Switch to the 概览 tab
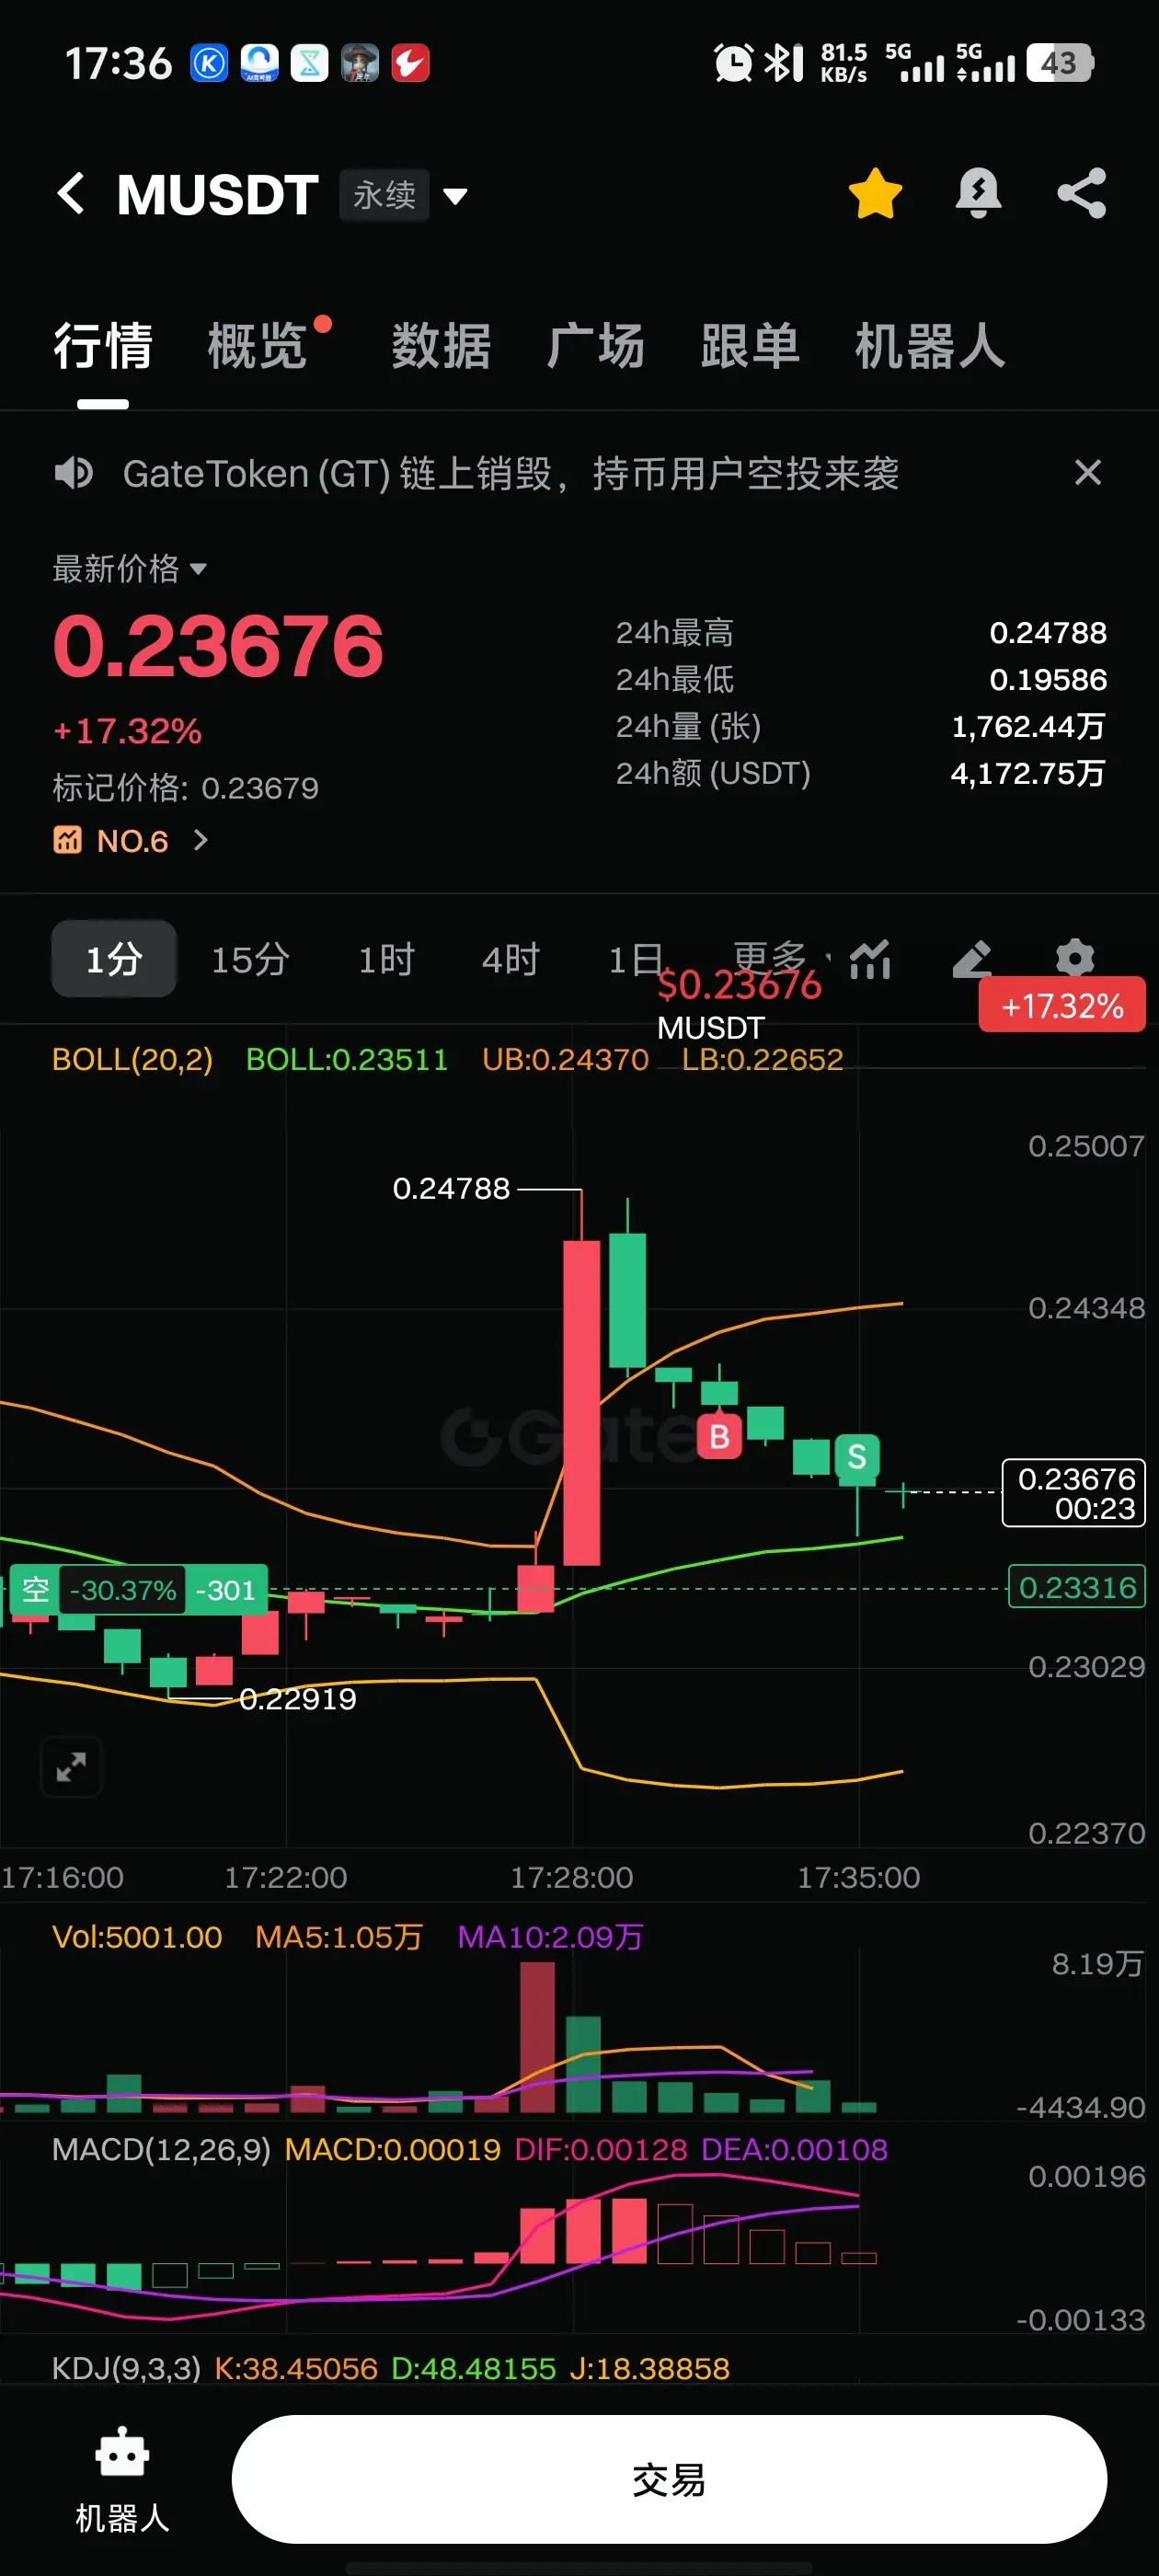1159x2576 pixels. (x=257, y=346)
